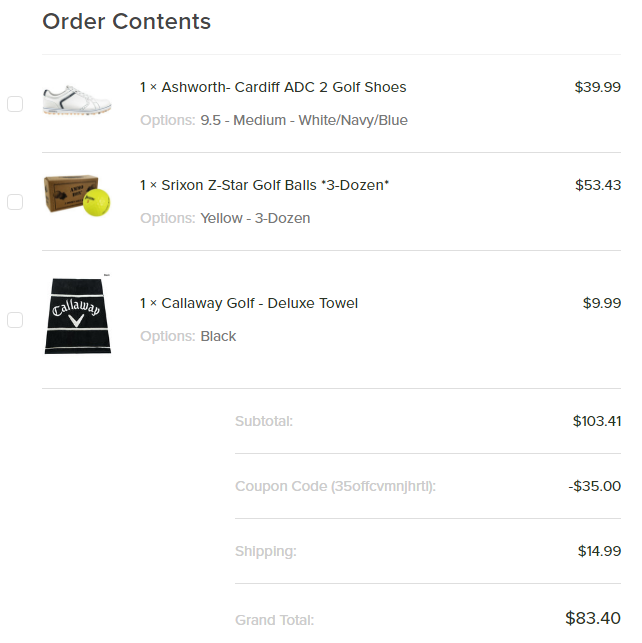Image resolution: width=642 pixels, height=643 pixels.
Task: Click the $39.99 price of the shoes
Action: coord(597,87)
